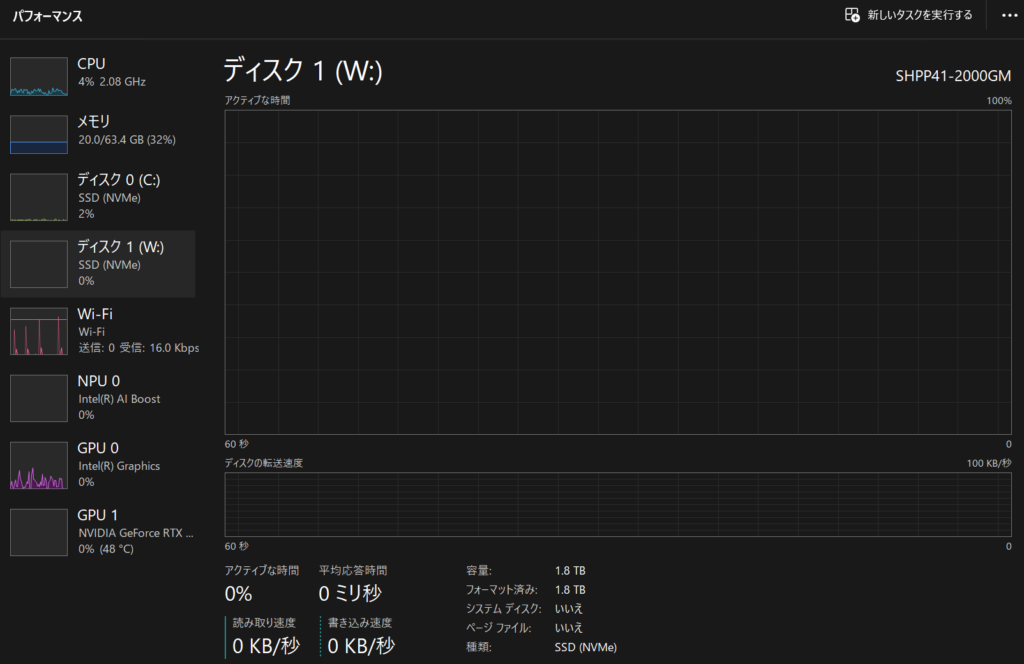Click the SHPP41-2000GM model name
The height and width of the screenshot is (664, 1024).
coord(955,76)
